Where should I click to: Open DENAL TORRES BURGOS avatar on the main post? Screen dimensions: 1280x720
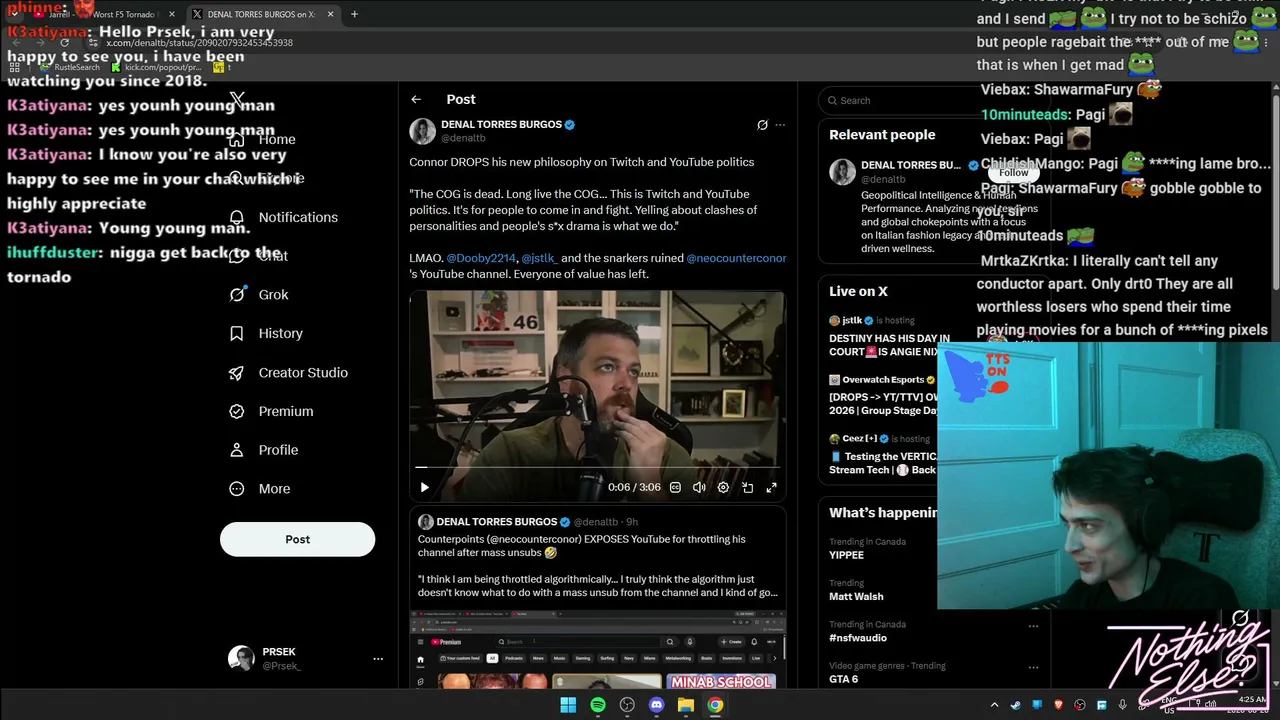[x=422, y=131]
